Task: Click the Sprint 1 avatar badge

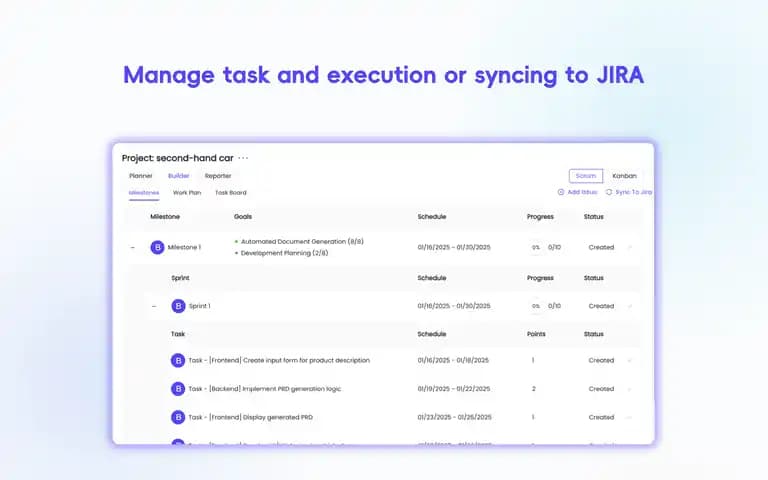Action: 178,306
